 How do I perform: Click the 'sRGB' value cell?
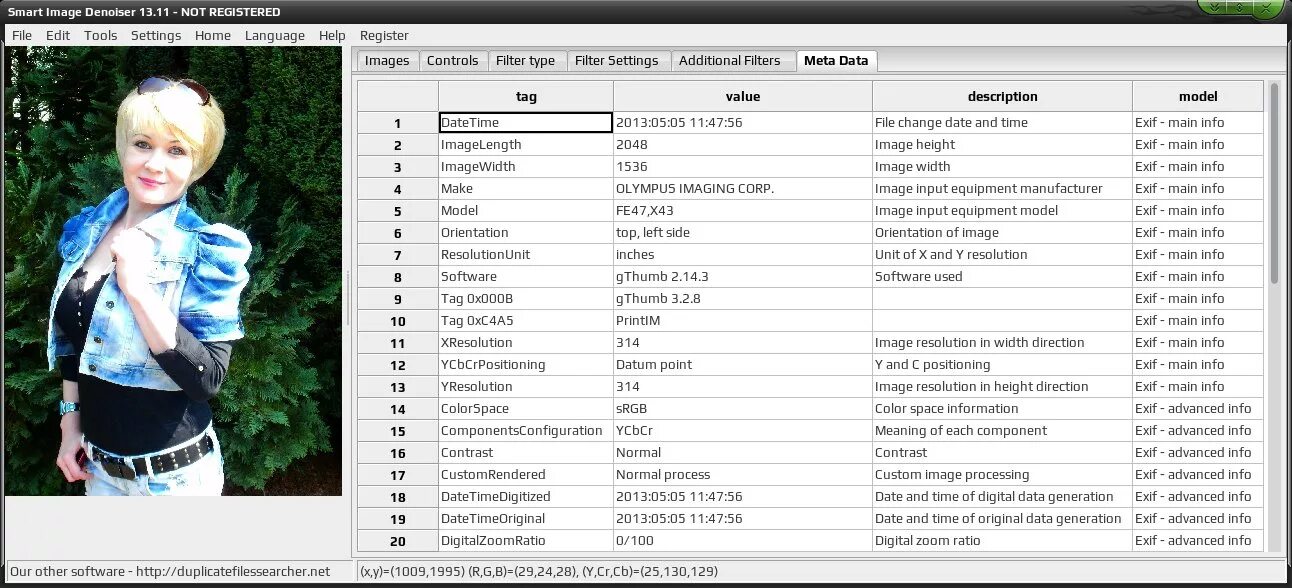(x=743, y=409)
